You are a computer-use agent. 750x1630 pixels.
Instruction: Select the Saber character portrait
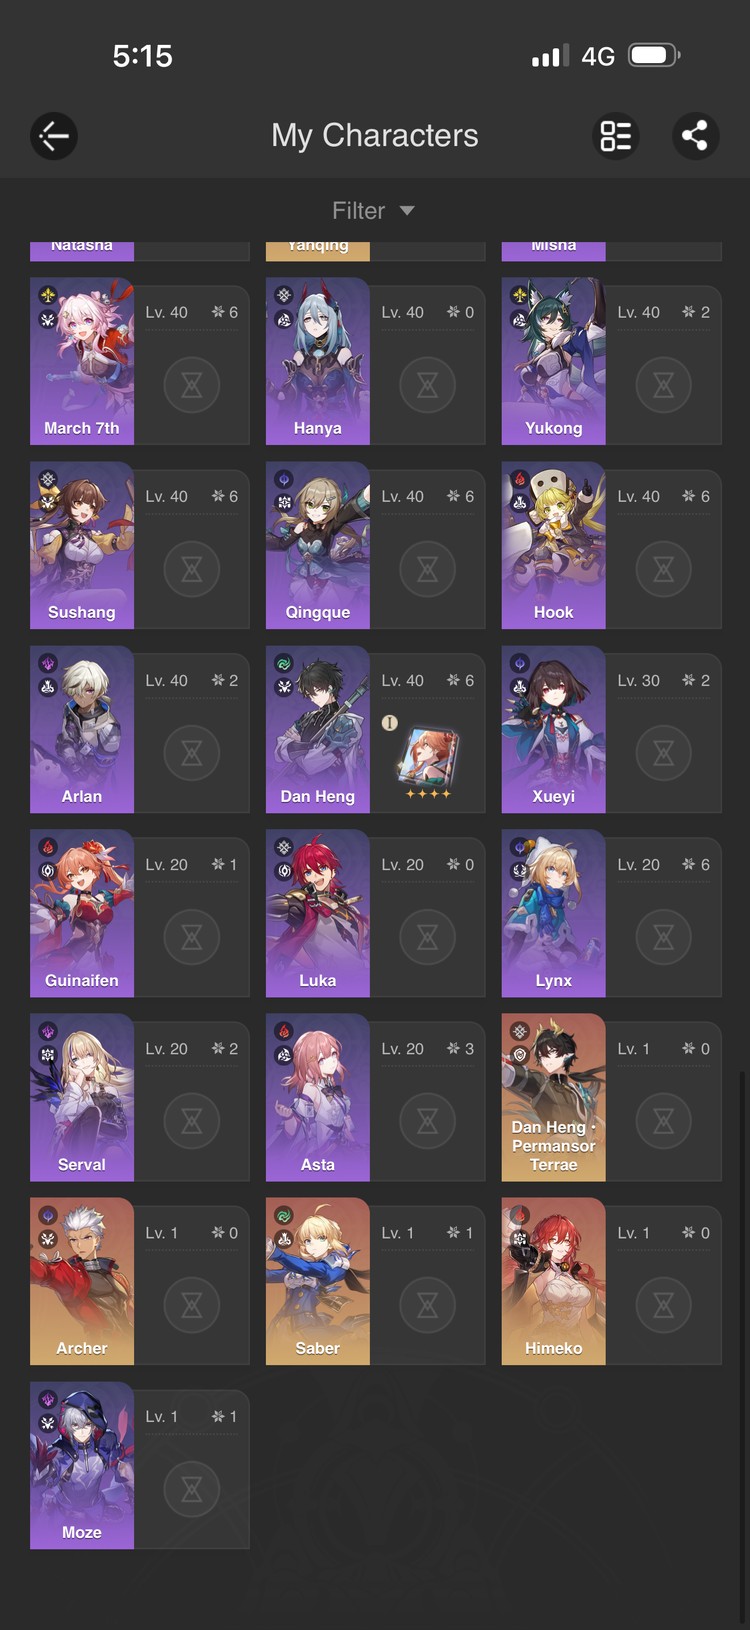pos(317,1281)
